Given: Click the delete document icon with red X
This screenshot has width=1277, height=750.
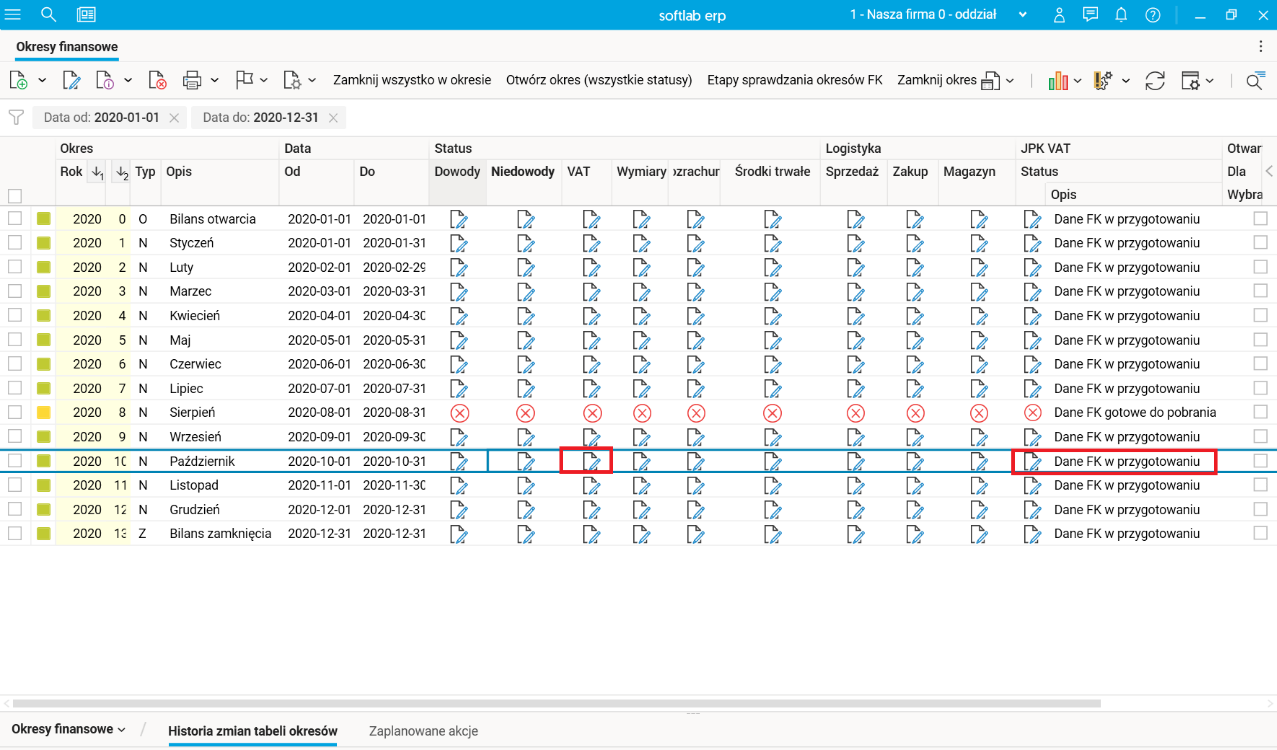Looking at the screenshot, I should coord(157,80).
